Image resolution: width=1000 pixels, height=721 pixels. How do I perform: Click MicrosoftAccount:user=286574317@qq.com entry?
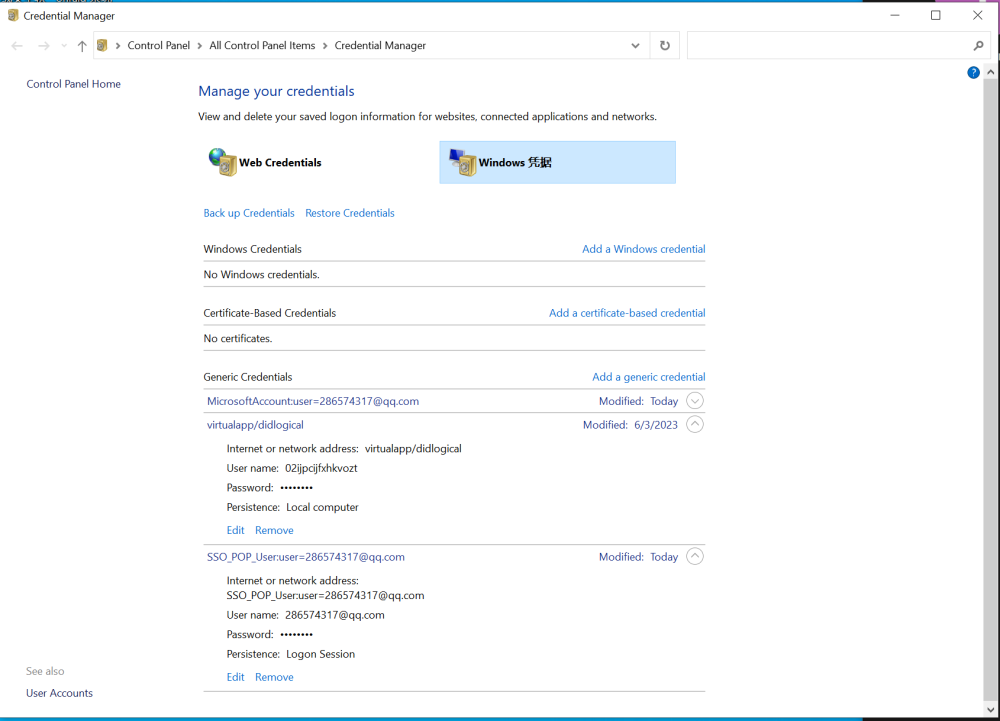tap(312, 401)
